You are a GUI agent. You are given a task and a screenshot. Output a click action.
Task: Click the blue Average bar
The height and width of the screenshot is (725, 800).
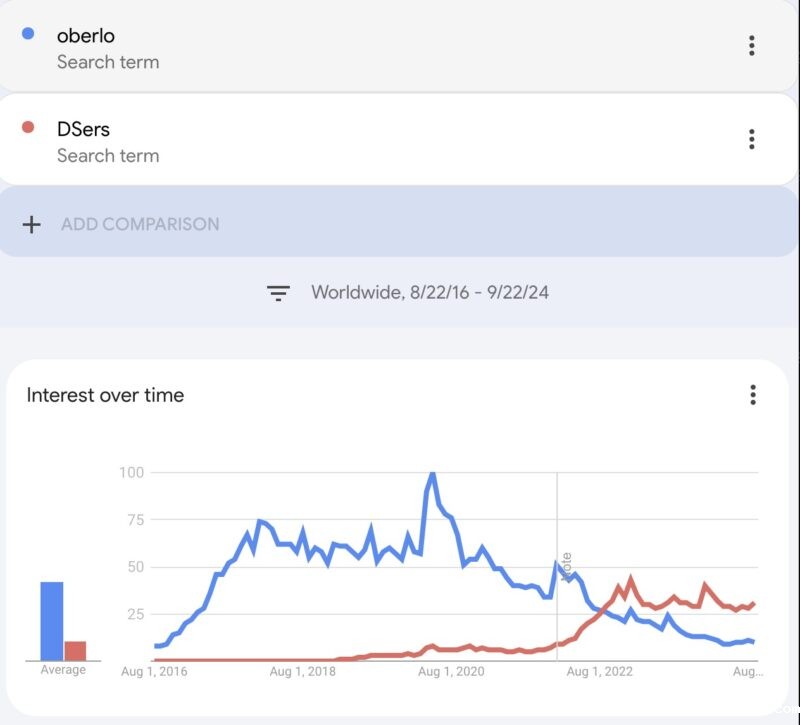click(x=52, y=621)
